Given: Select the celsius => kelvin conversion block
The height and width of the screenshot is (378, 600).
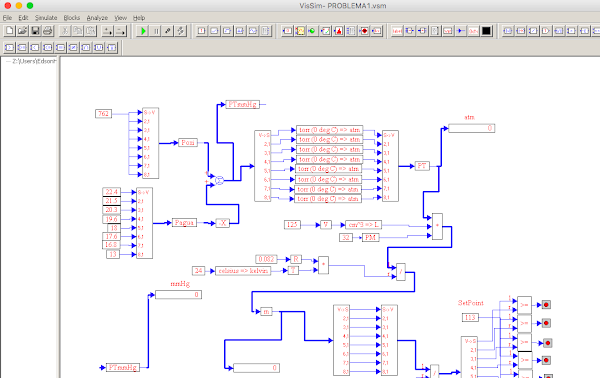Looking at the screenshot, I should pyautogui.click(x=243, y=271).
